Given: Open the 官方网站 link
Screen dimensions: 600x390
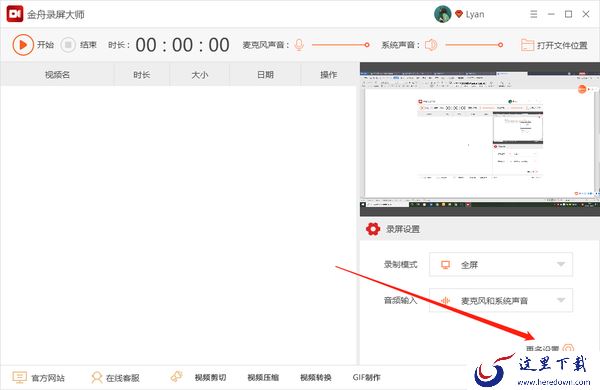Looking at the screenshot, I should [48, 378].
